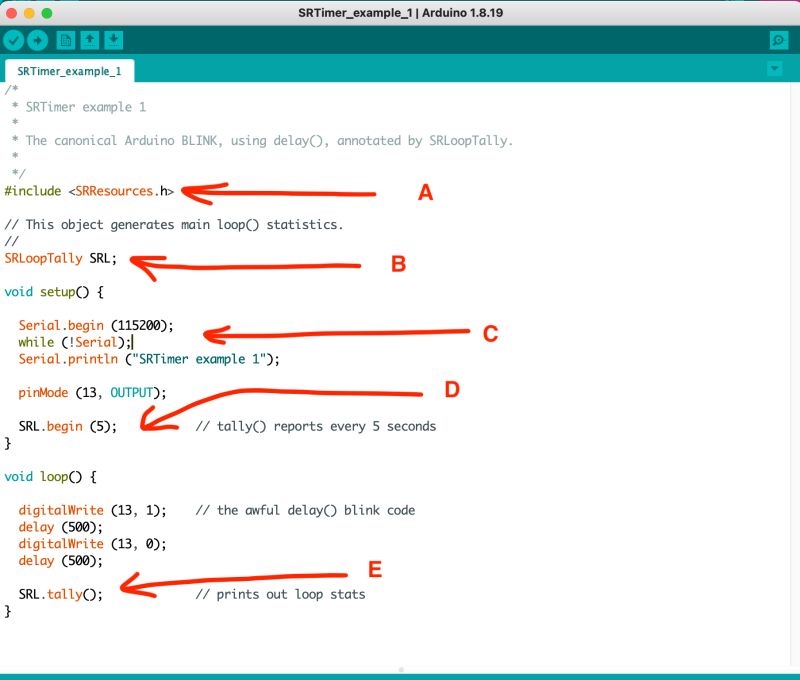
Task: Click comment line 'SRTimer example 1' in header
Action: 79,107
